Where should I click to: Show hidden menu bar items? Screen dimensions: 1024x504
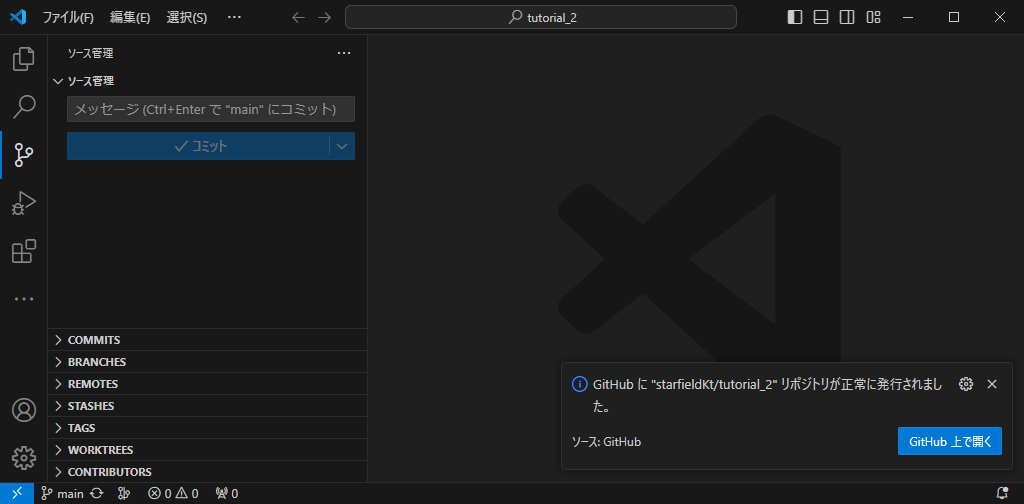234,18
